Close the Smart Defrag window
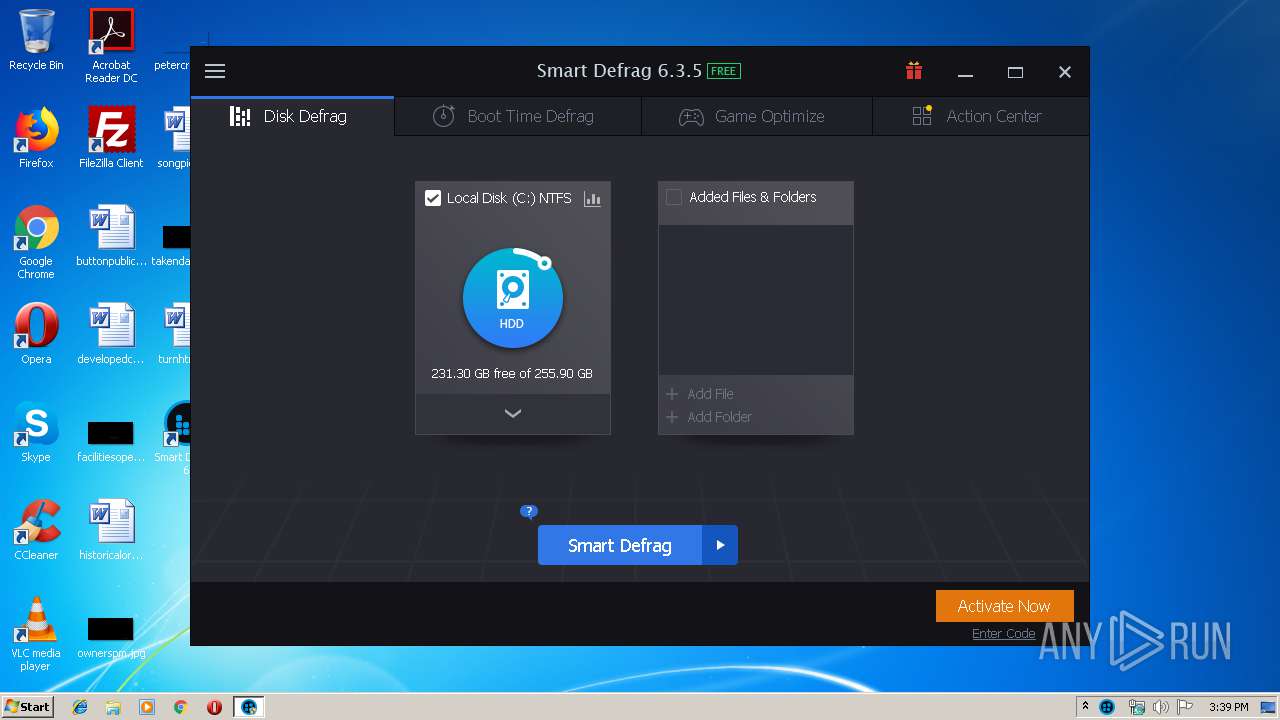Screen dimensions: 1280x720 [1065, 72]
